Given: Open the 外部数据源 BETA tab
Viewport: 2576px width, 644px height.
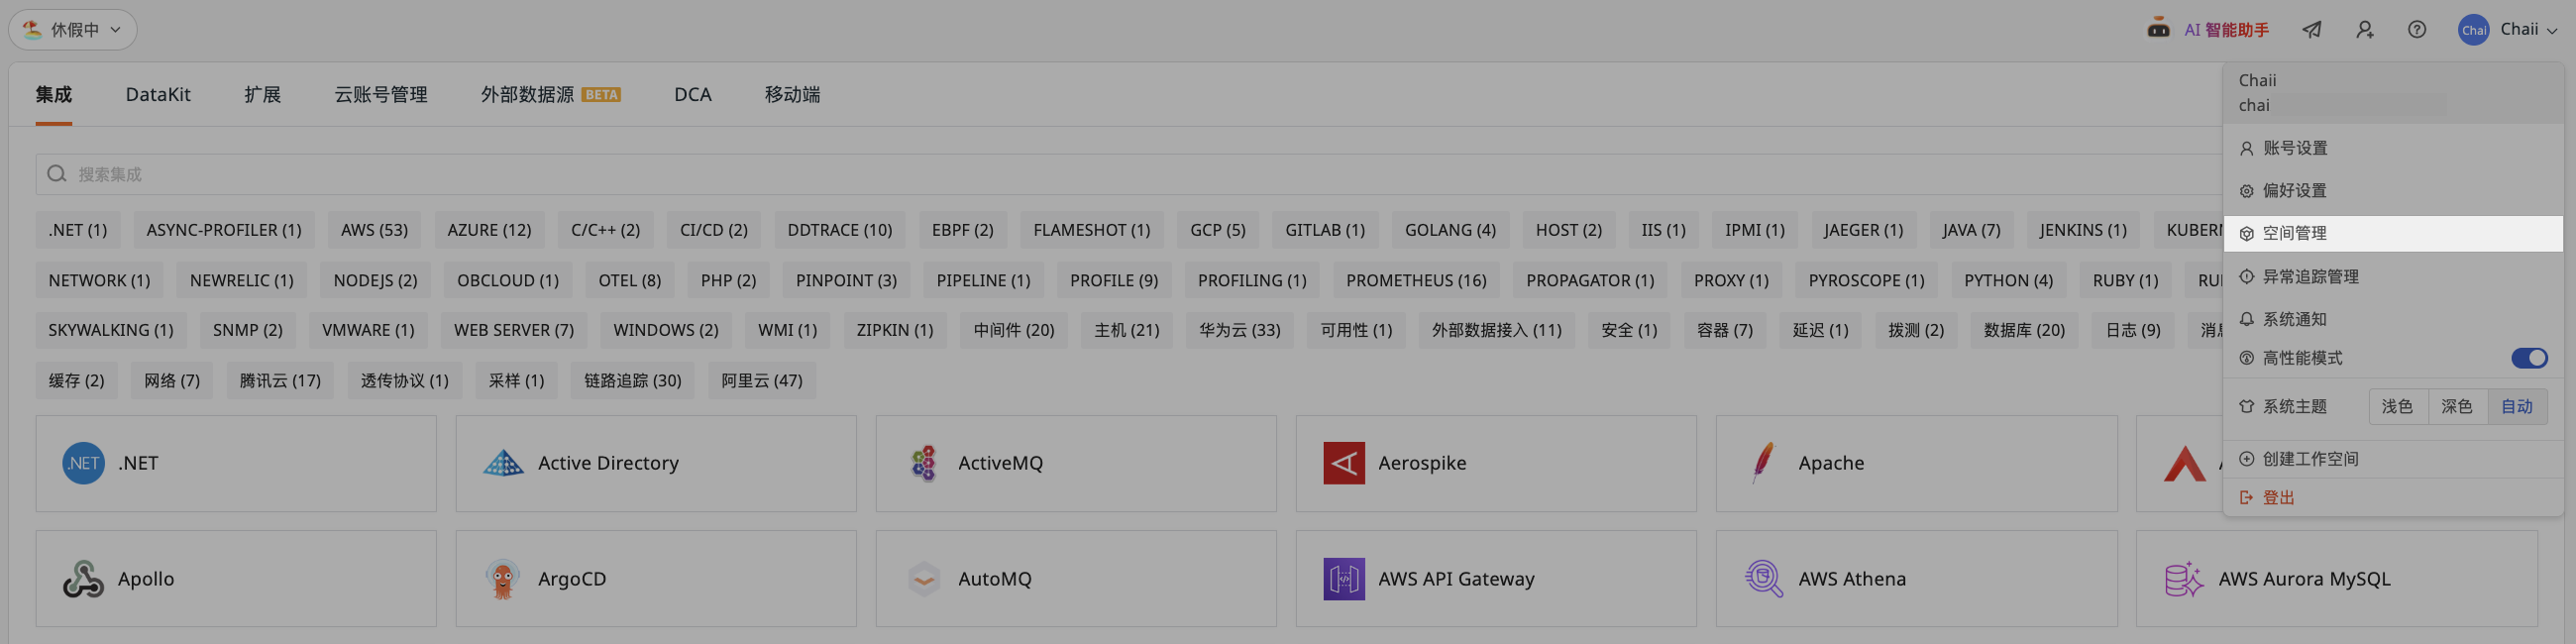Looking at the screenshot, I should tap(550, 94).
